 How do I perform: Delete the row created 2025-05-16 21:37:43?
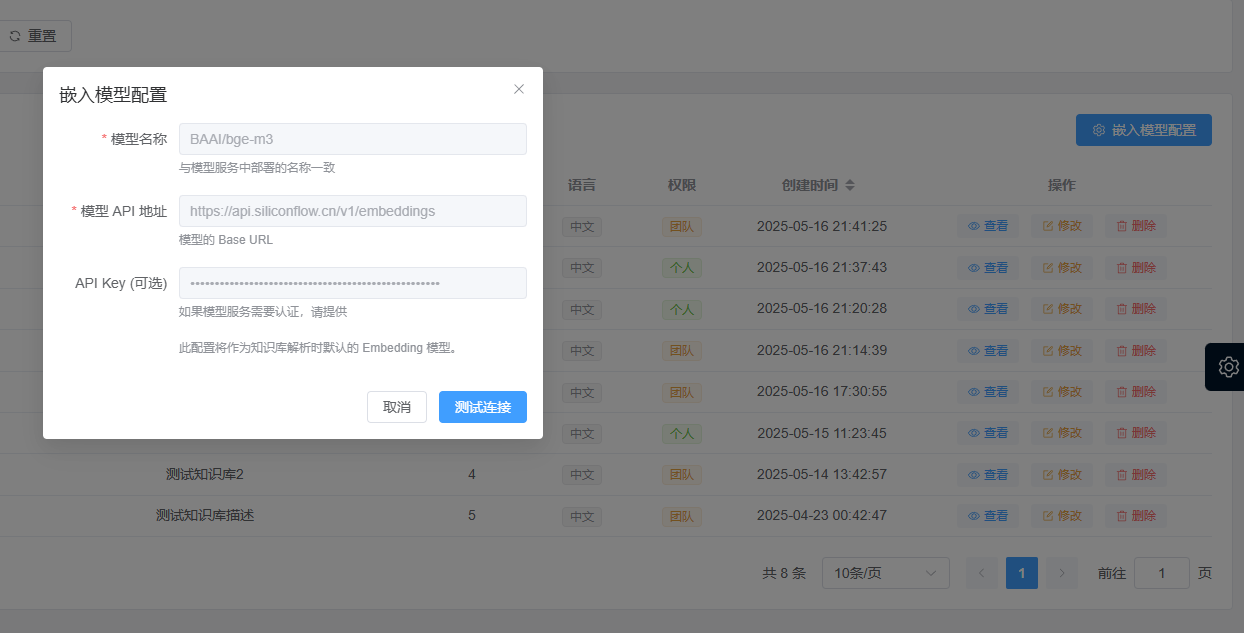tap(1136, 268)
